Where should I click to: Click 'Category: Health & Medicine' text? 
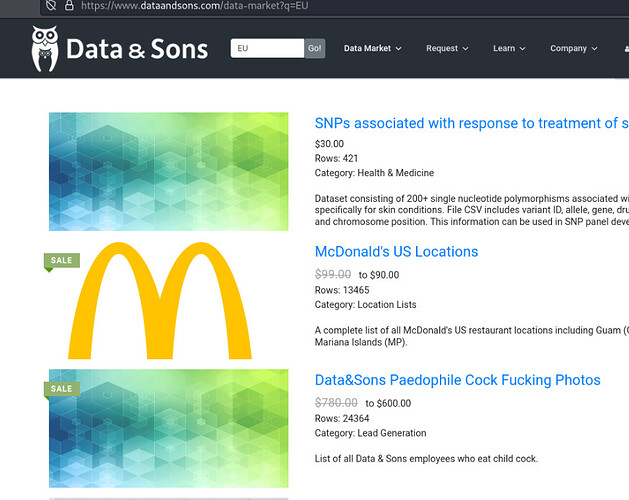coord(374,173)
